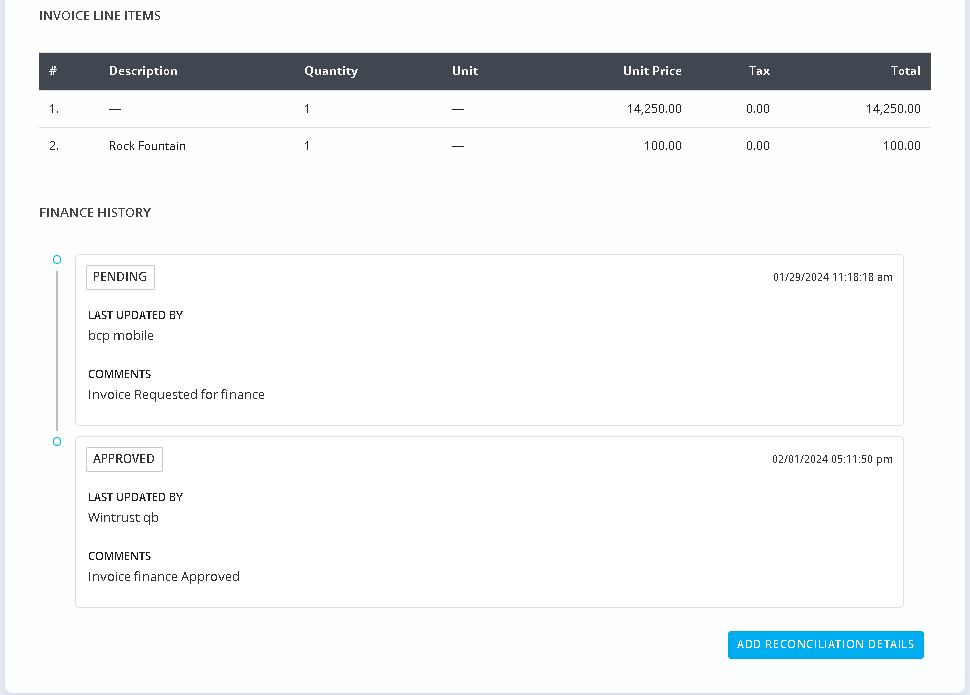
Task: Click the 'Invoice finance Approved' comment
Action: [164, 577]
